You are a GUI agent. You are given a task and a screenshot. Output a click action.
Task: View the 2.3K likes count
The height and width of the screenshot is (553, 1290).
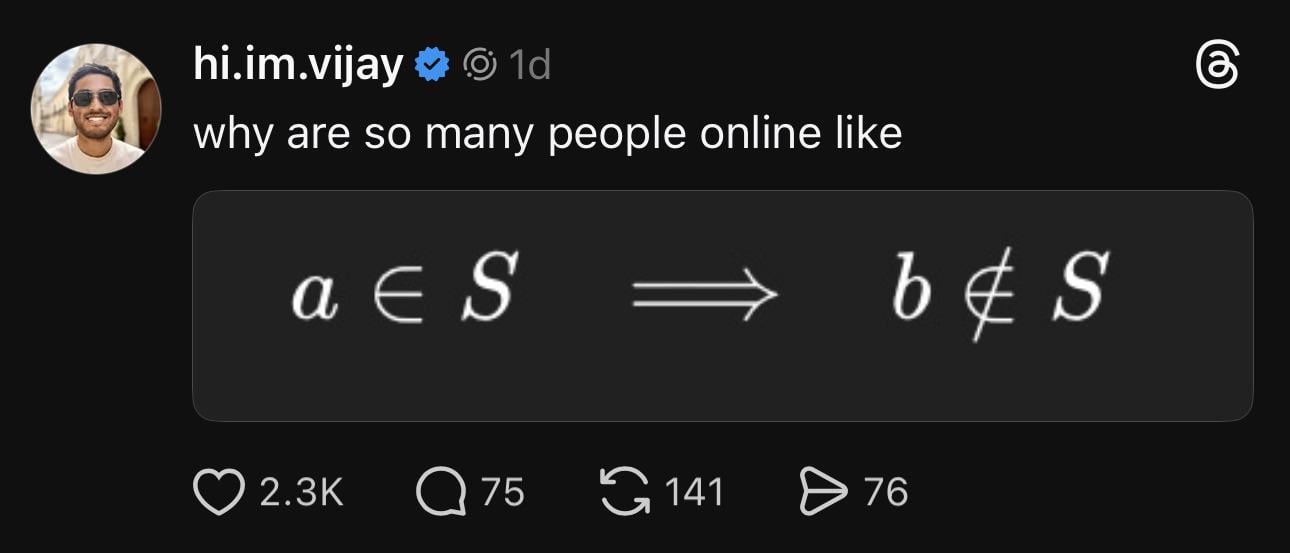(x=301, y=492)
